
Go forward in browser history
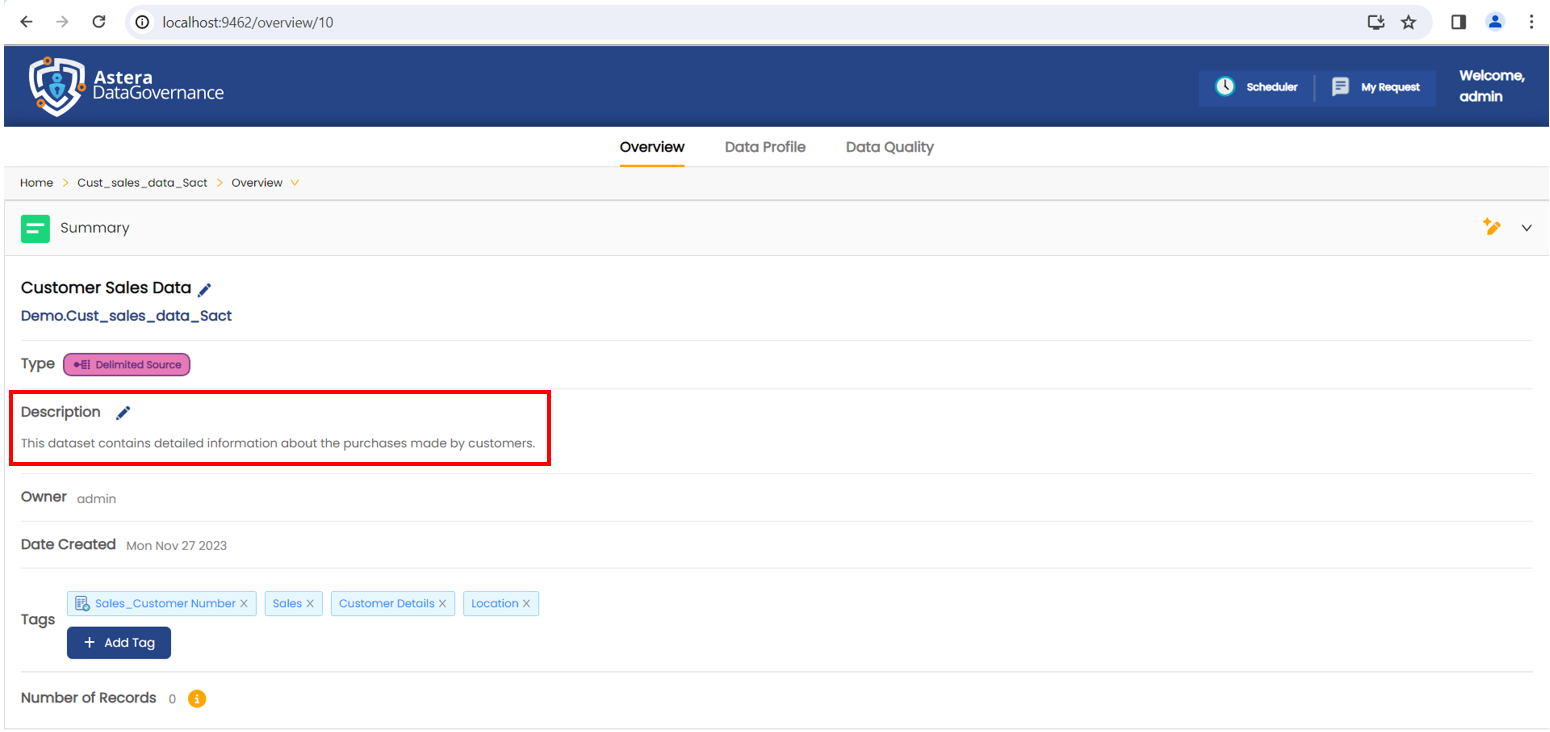[62, 22]
